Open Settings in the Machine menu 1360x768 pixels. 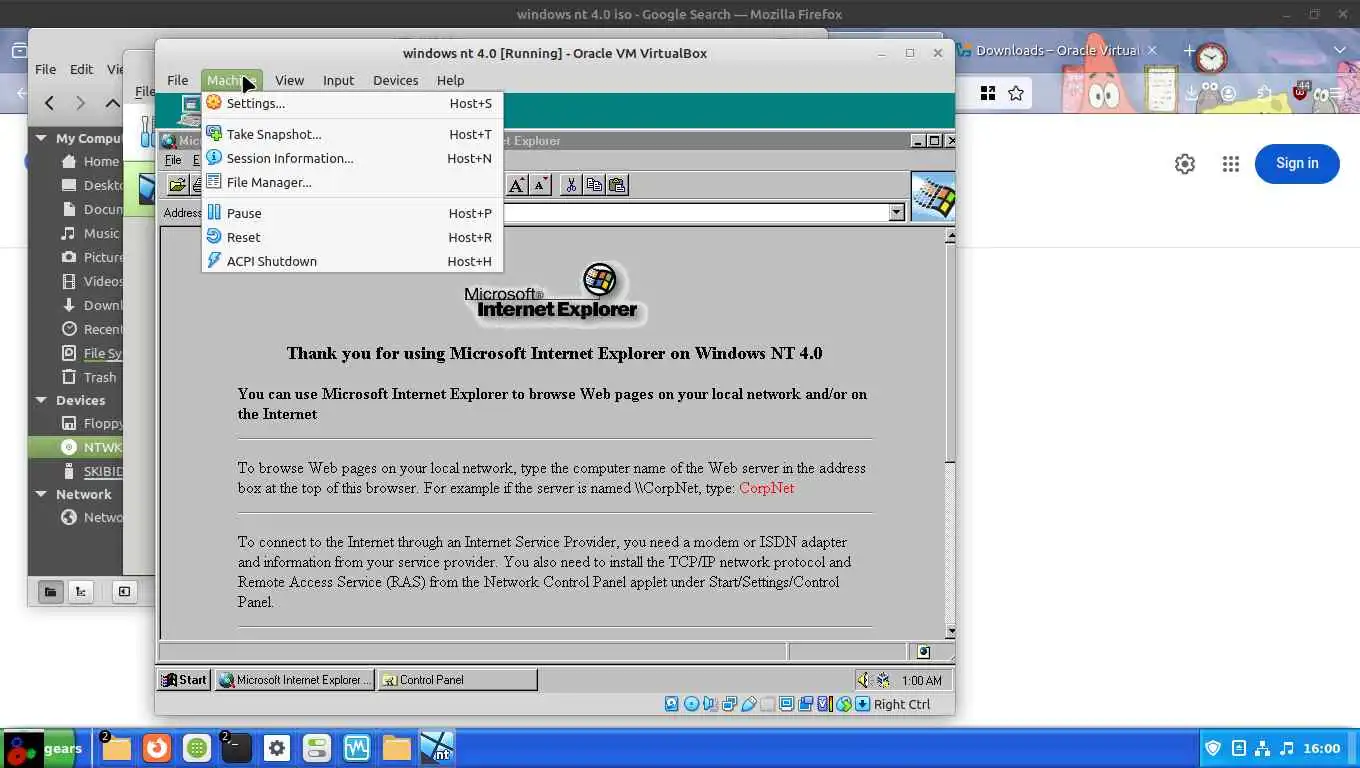pyautogui.click(x=352, y=103)
